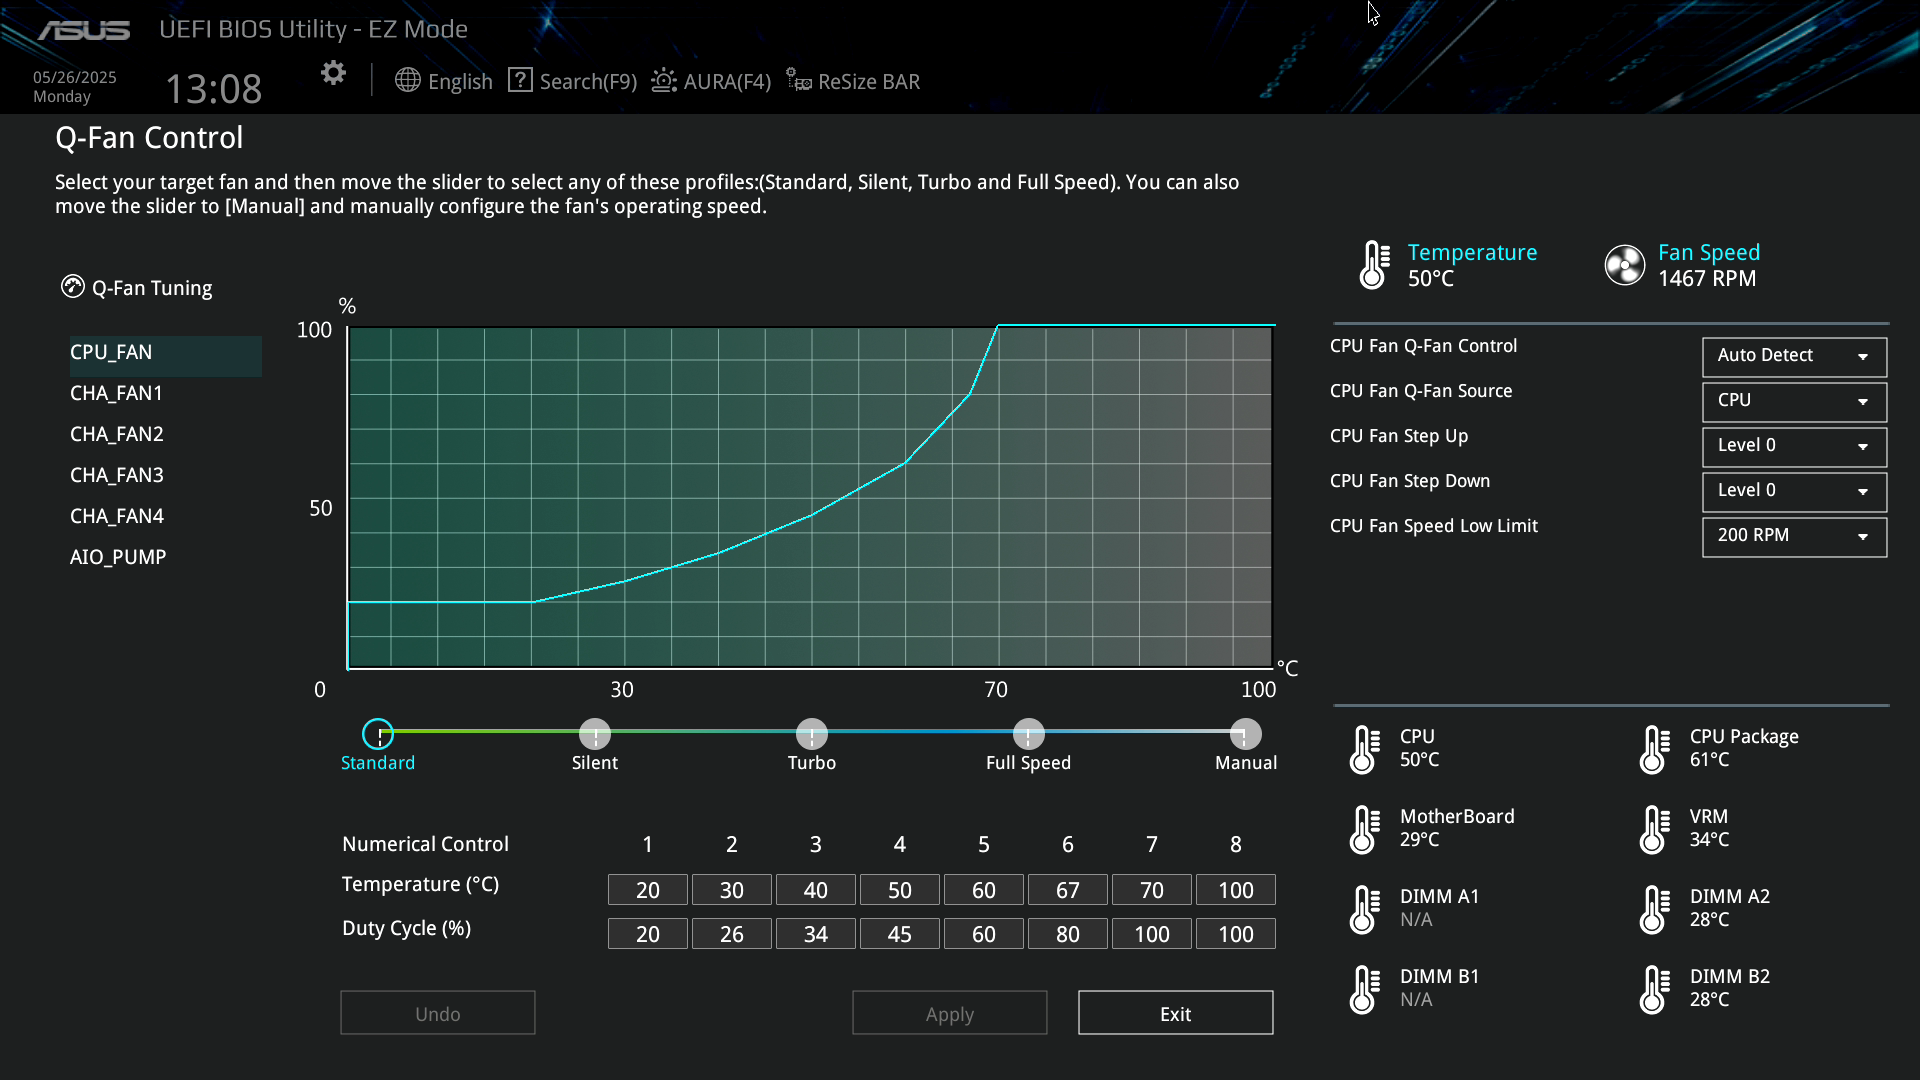Select AIO_PUMP in fan list
This screenshot has height=1080, width=1920.
[x=118, y=557]
